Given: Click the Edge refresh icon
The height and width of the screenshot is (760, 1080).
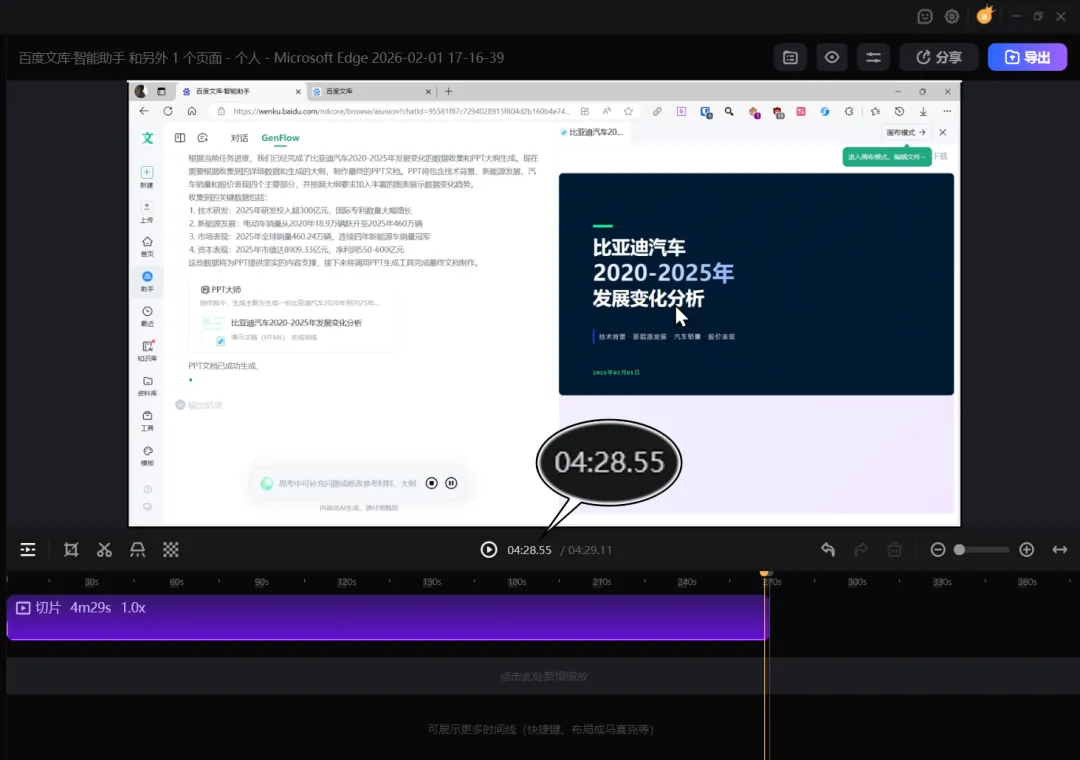Looking at the screenshot, I should [x=167, y=111].
